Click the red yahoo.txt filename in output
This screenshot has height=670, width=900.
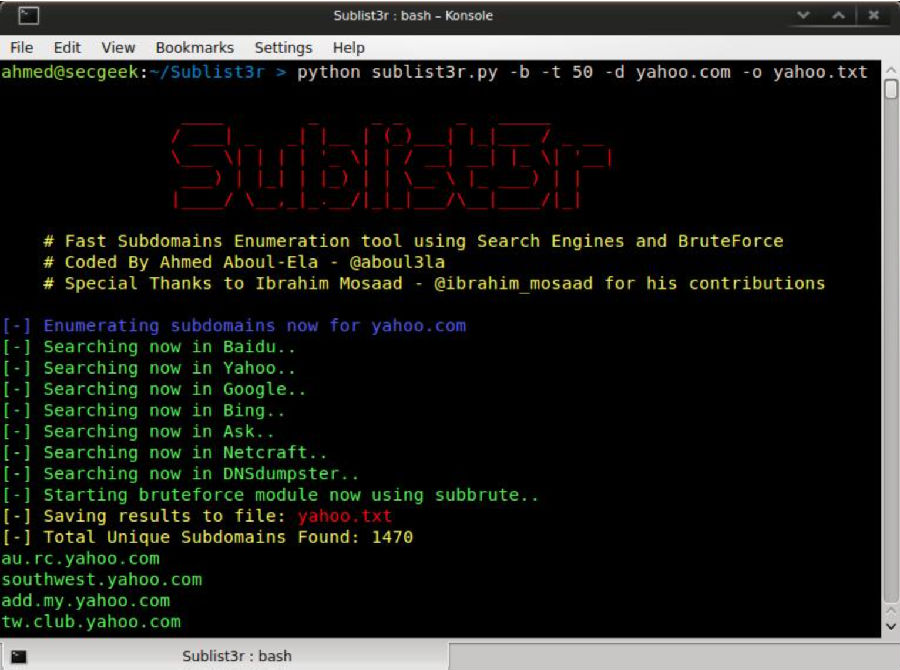pyautogui.click(x=344, y=516)
